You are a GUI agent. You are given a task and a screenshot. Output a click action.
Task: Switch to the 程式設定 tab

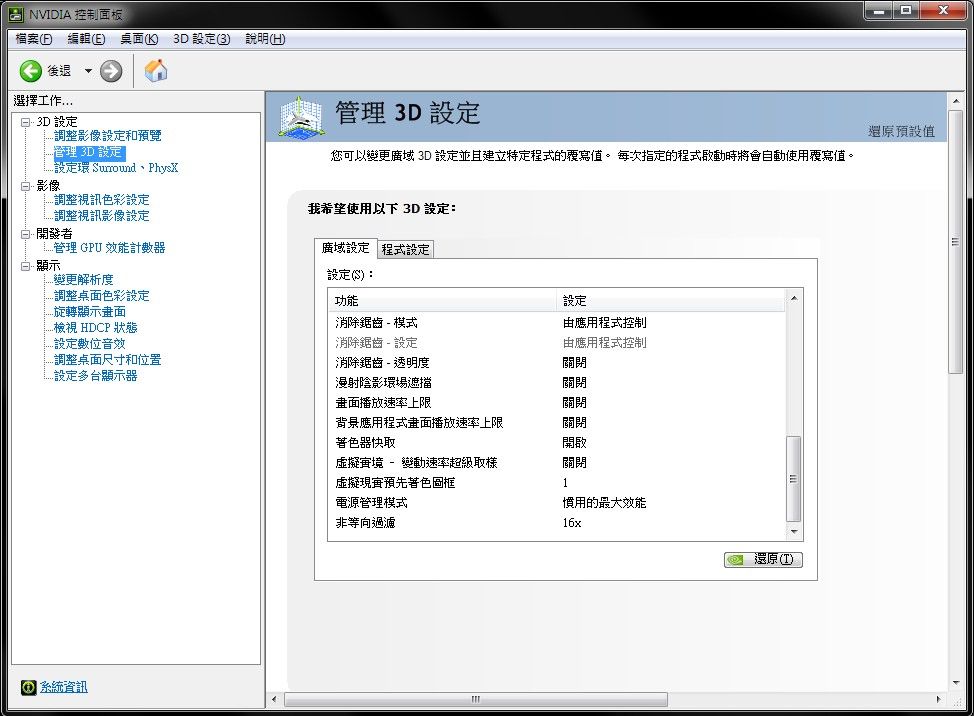[405, 250]
